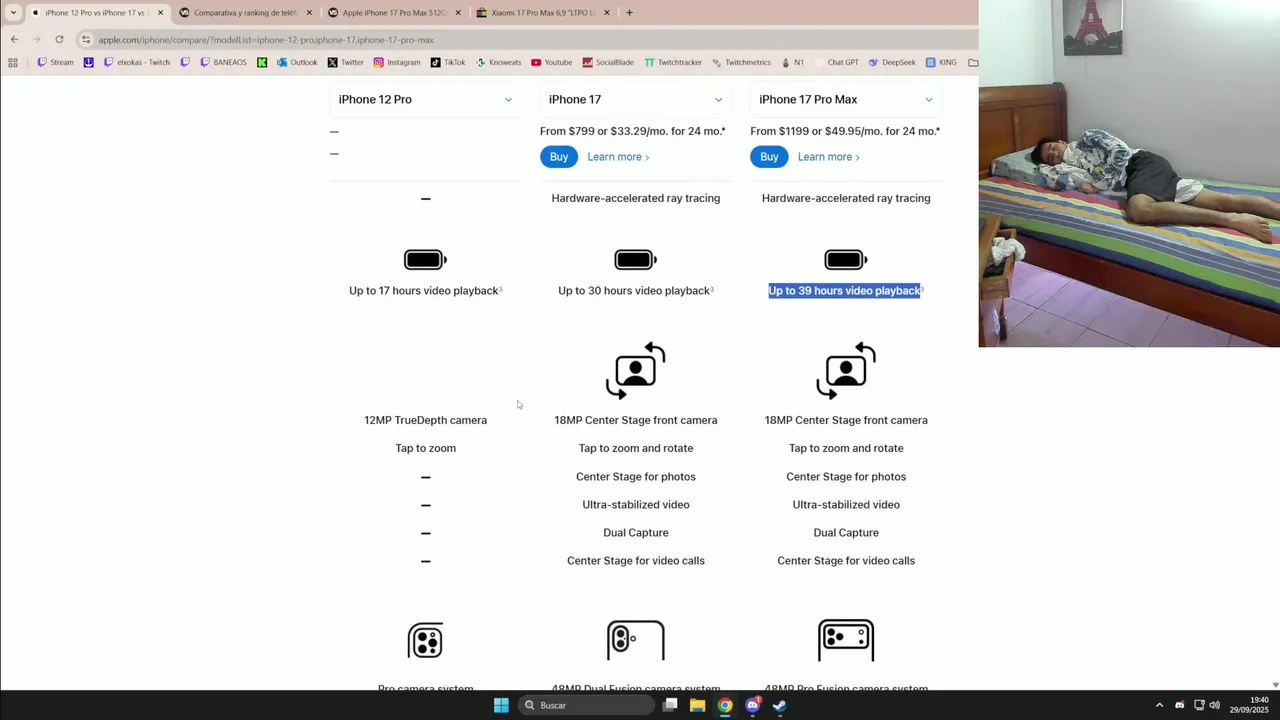Click Buy button for iPhone 17 Pro Max
Image resolution: width=1280 pixels, height=720 pixels.
[769, 157]
